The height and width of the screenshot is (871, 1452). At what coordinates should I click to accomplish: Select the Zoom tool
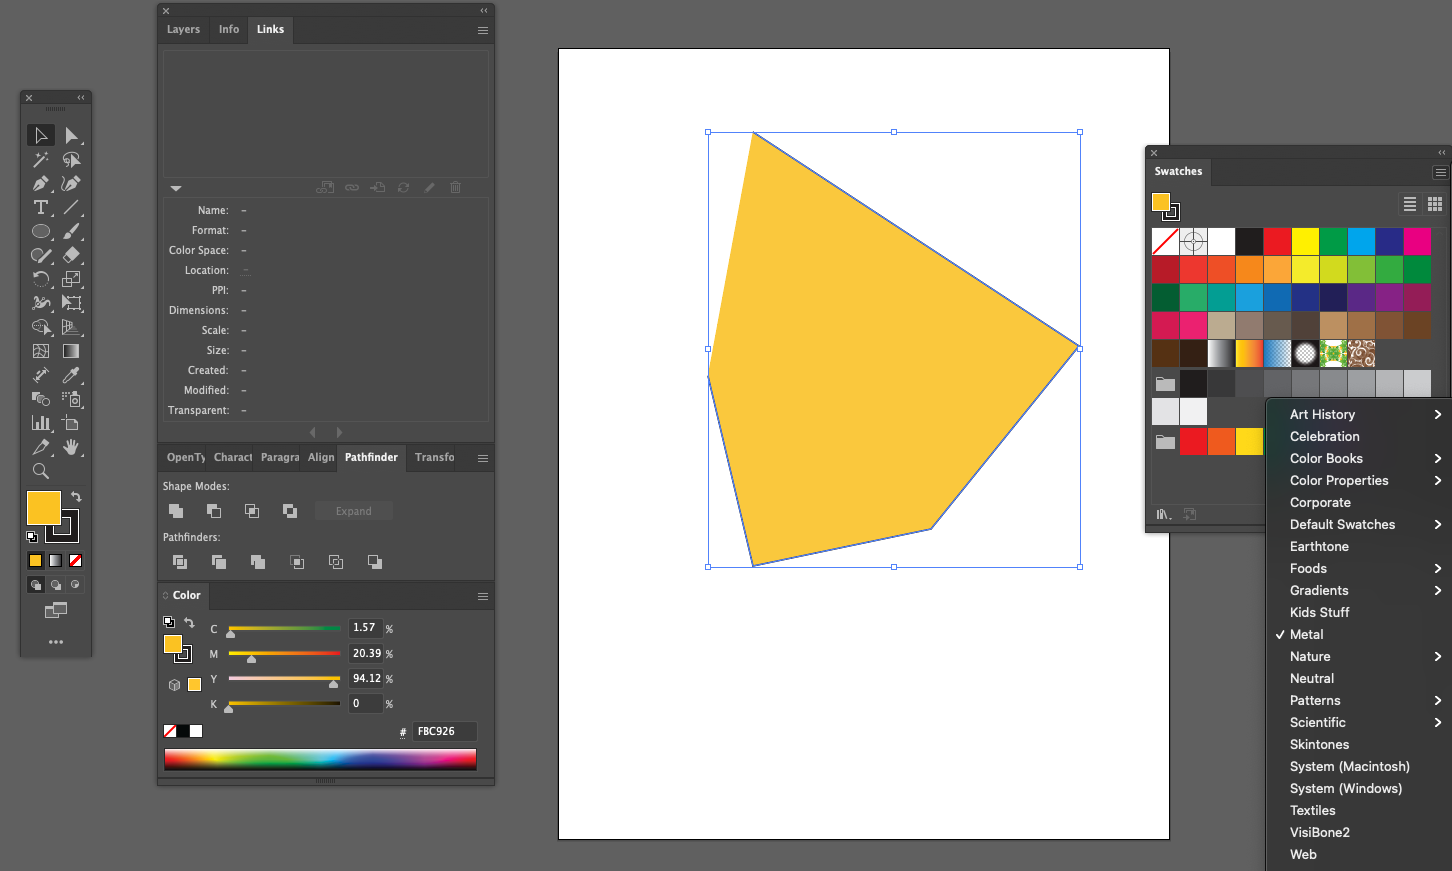click(x=41, y=470)
